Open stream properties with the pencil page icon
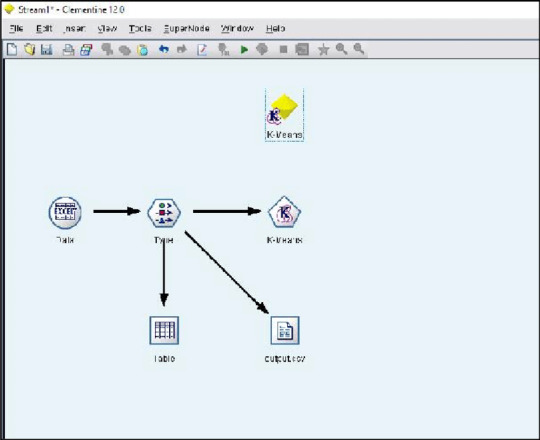 click(x=202, y=50)
